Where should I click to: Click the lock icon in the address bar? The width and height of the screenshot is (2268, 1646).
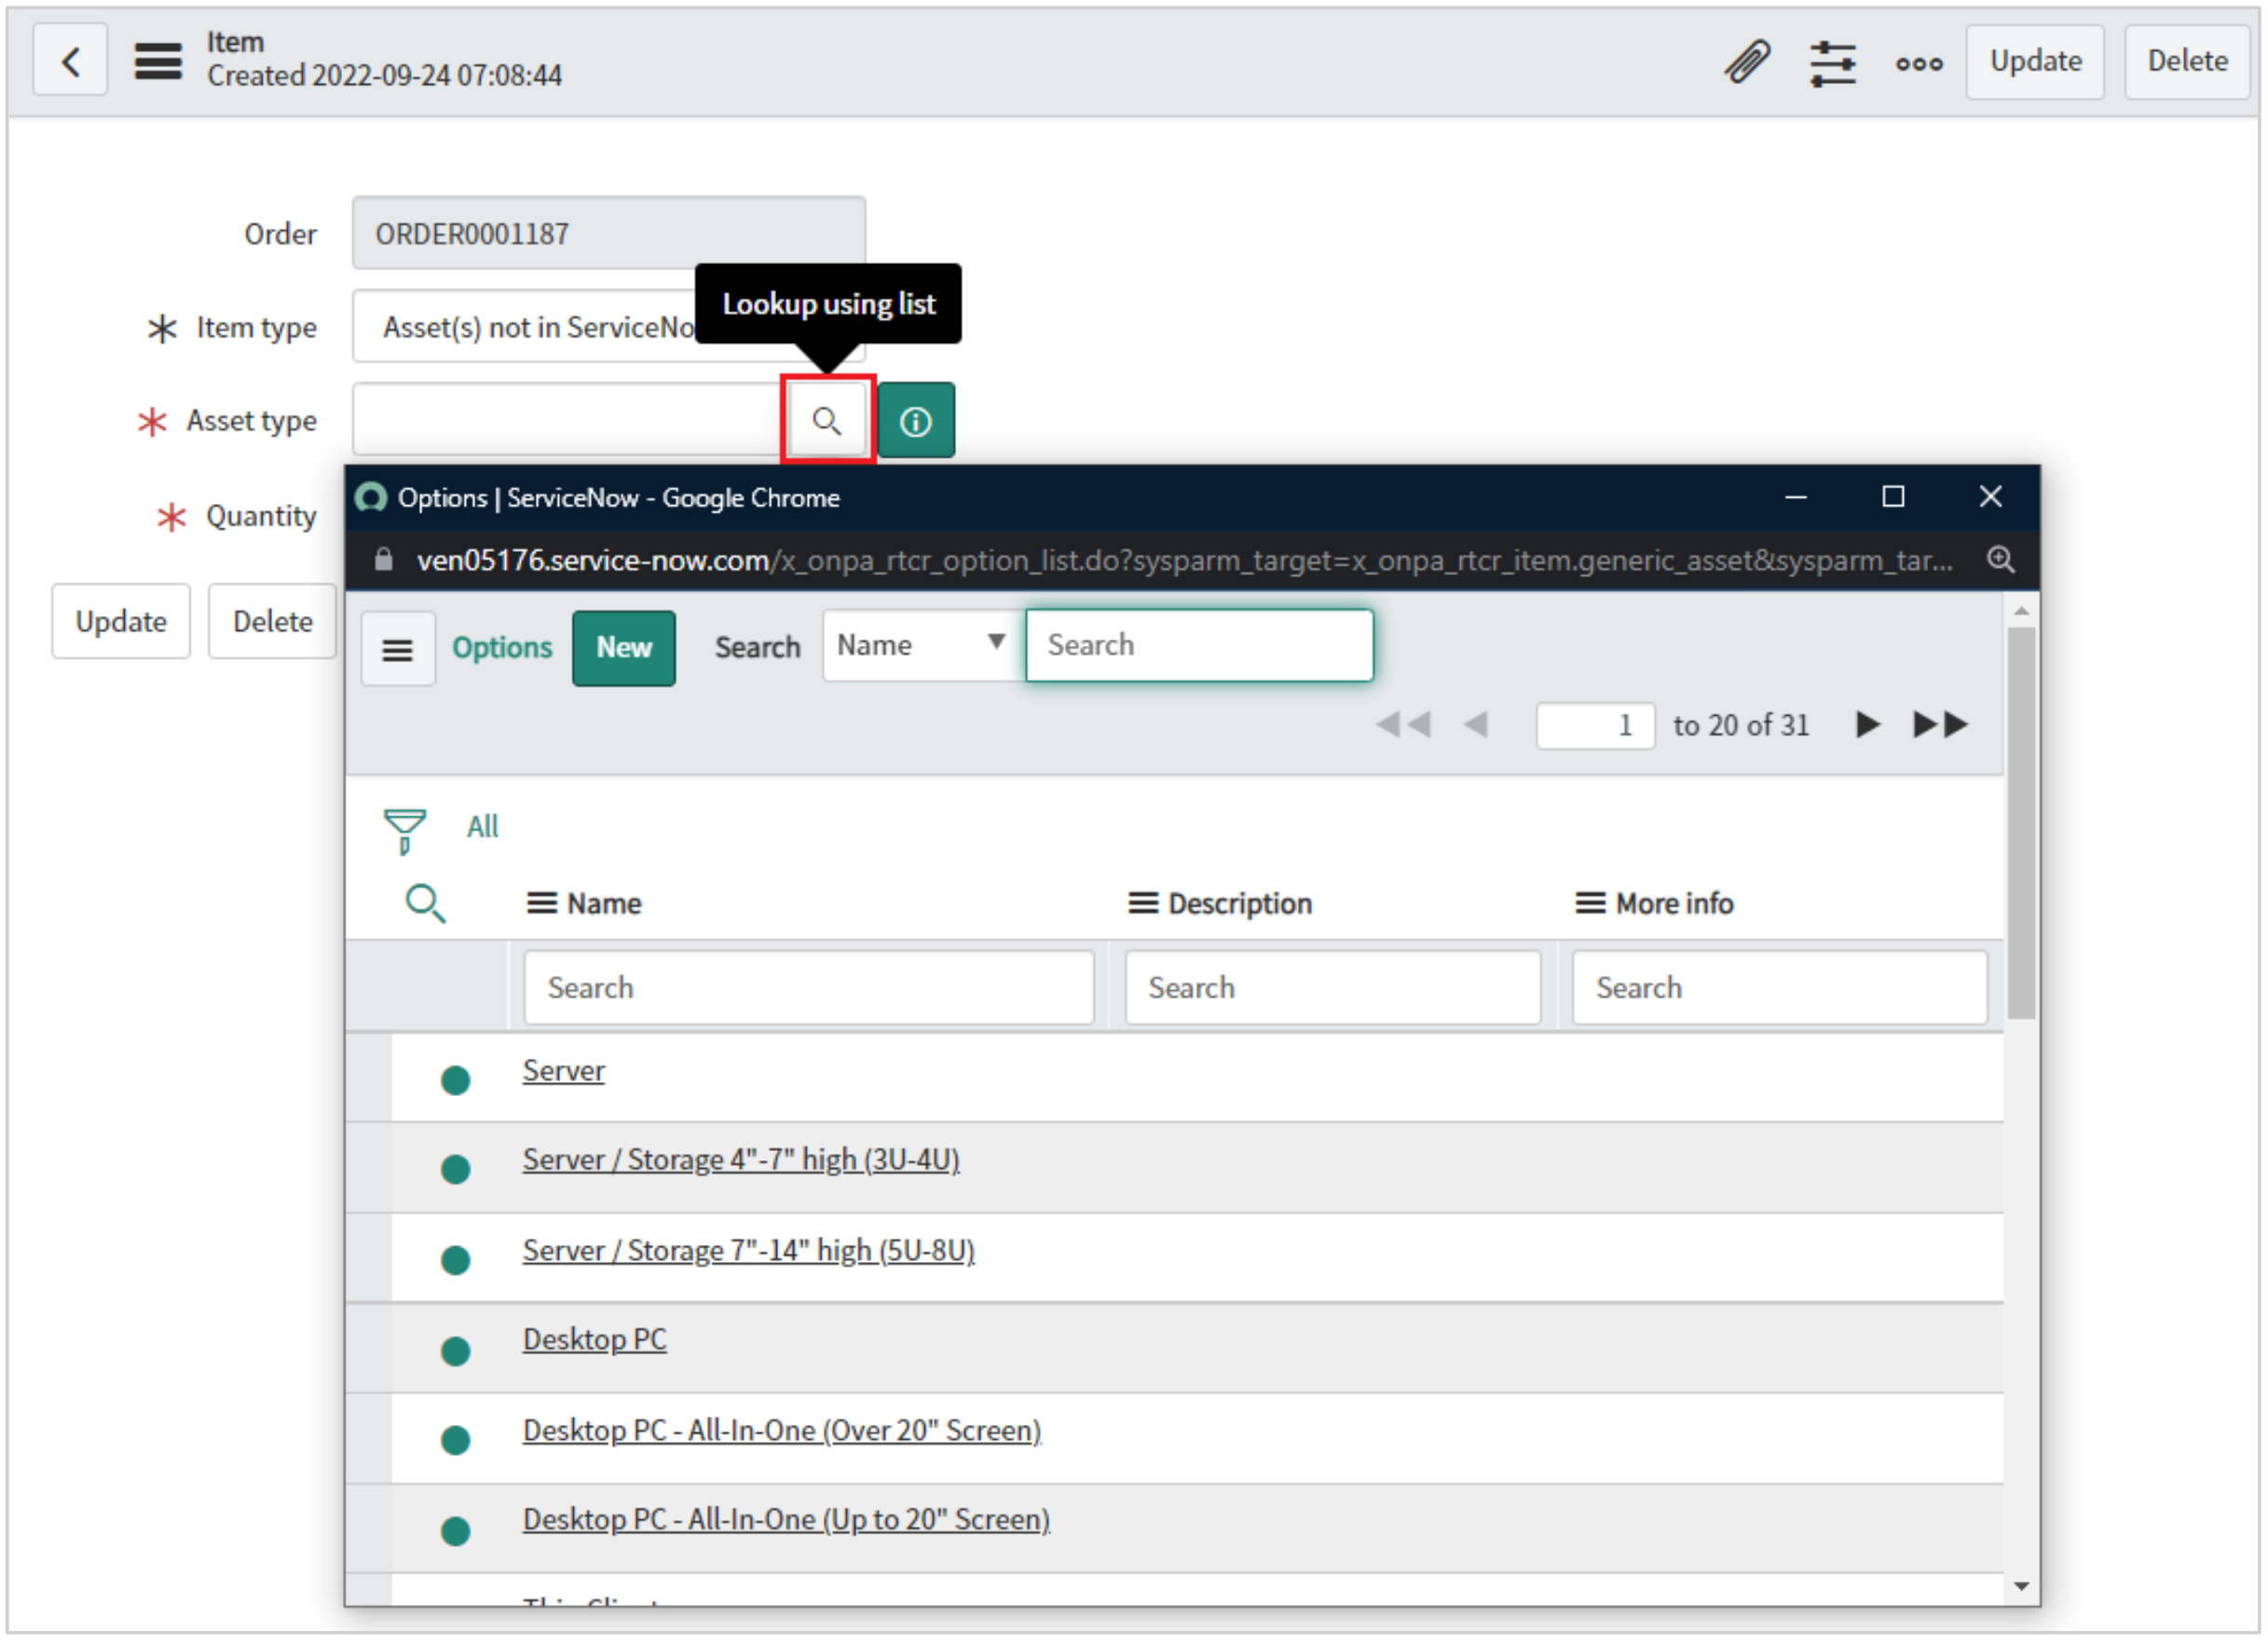(x=383, y=559)
